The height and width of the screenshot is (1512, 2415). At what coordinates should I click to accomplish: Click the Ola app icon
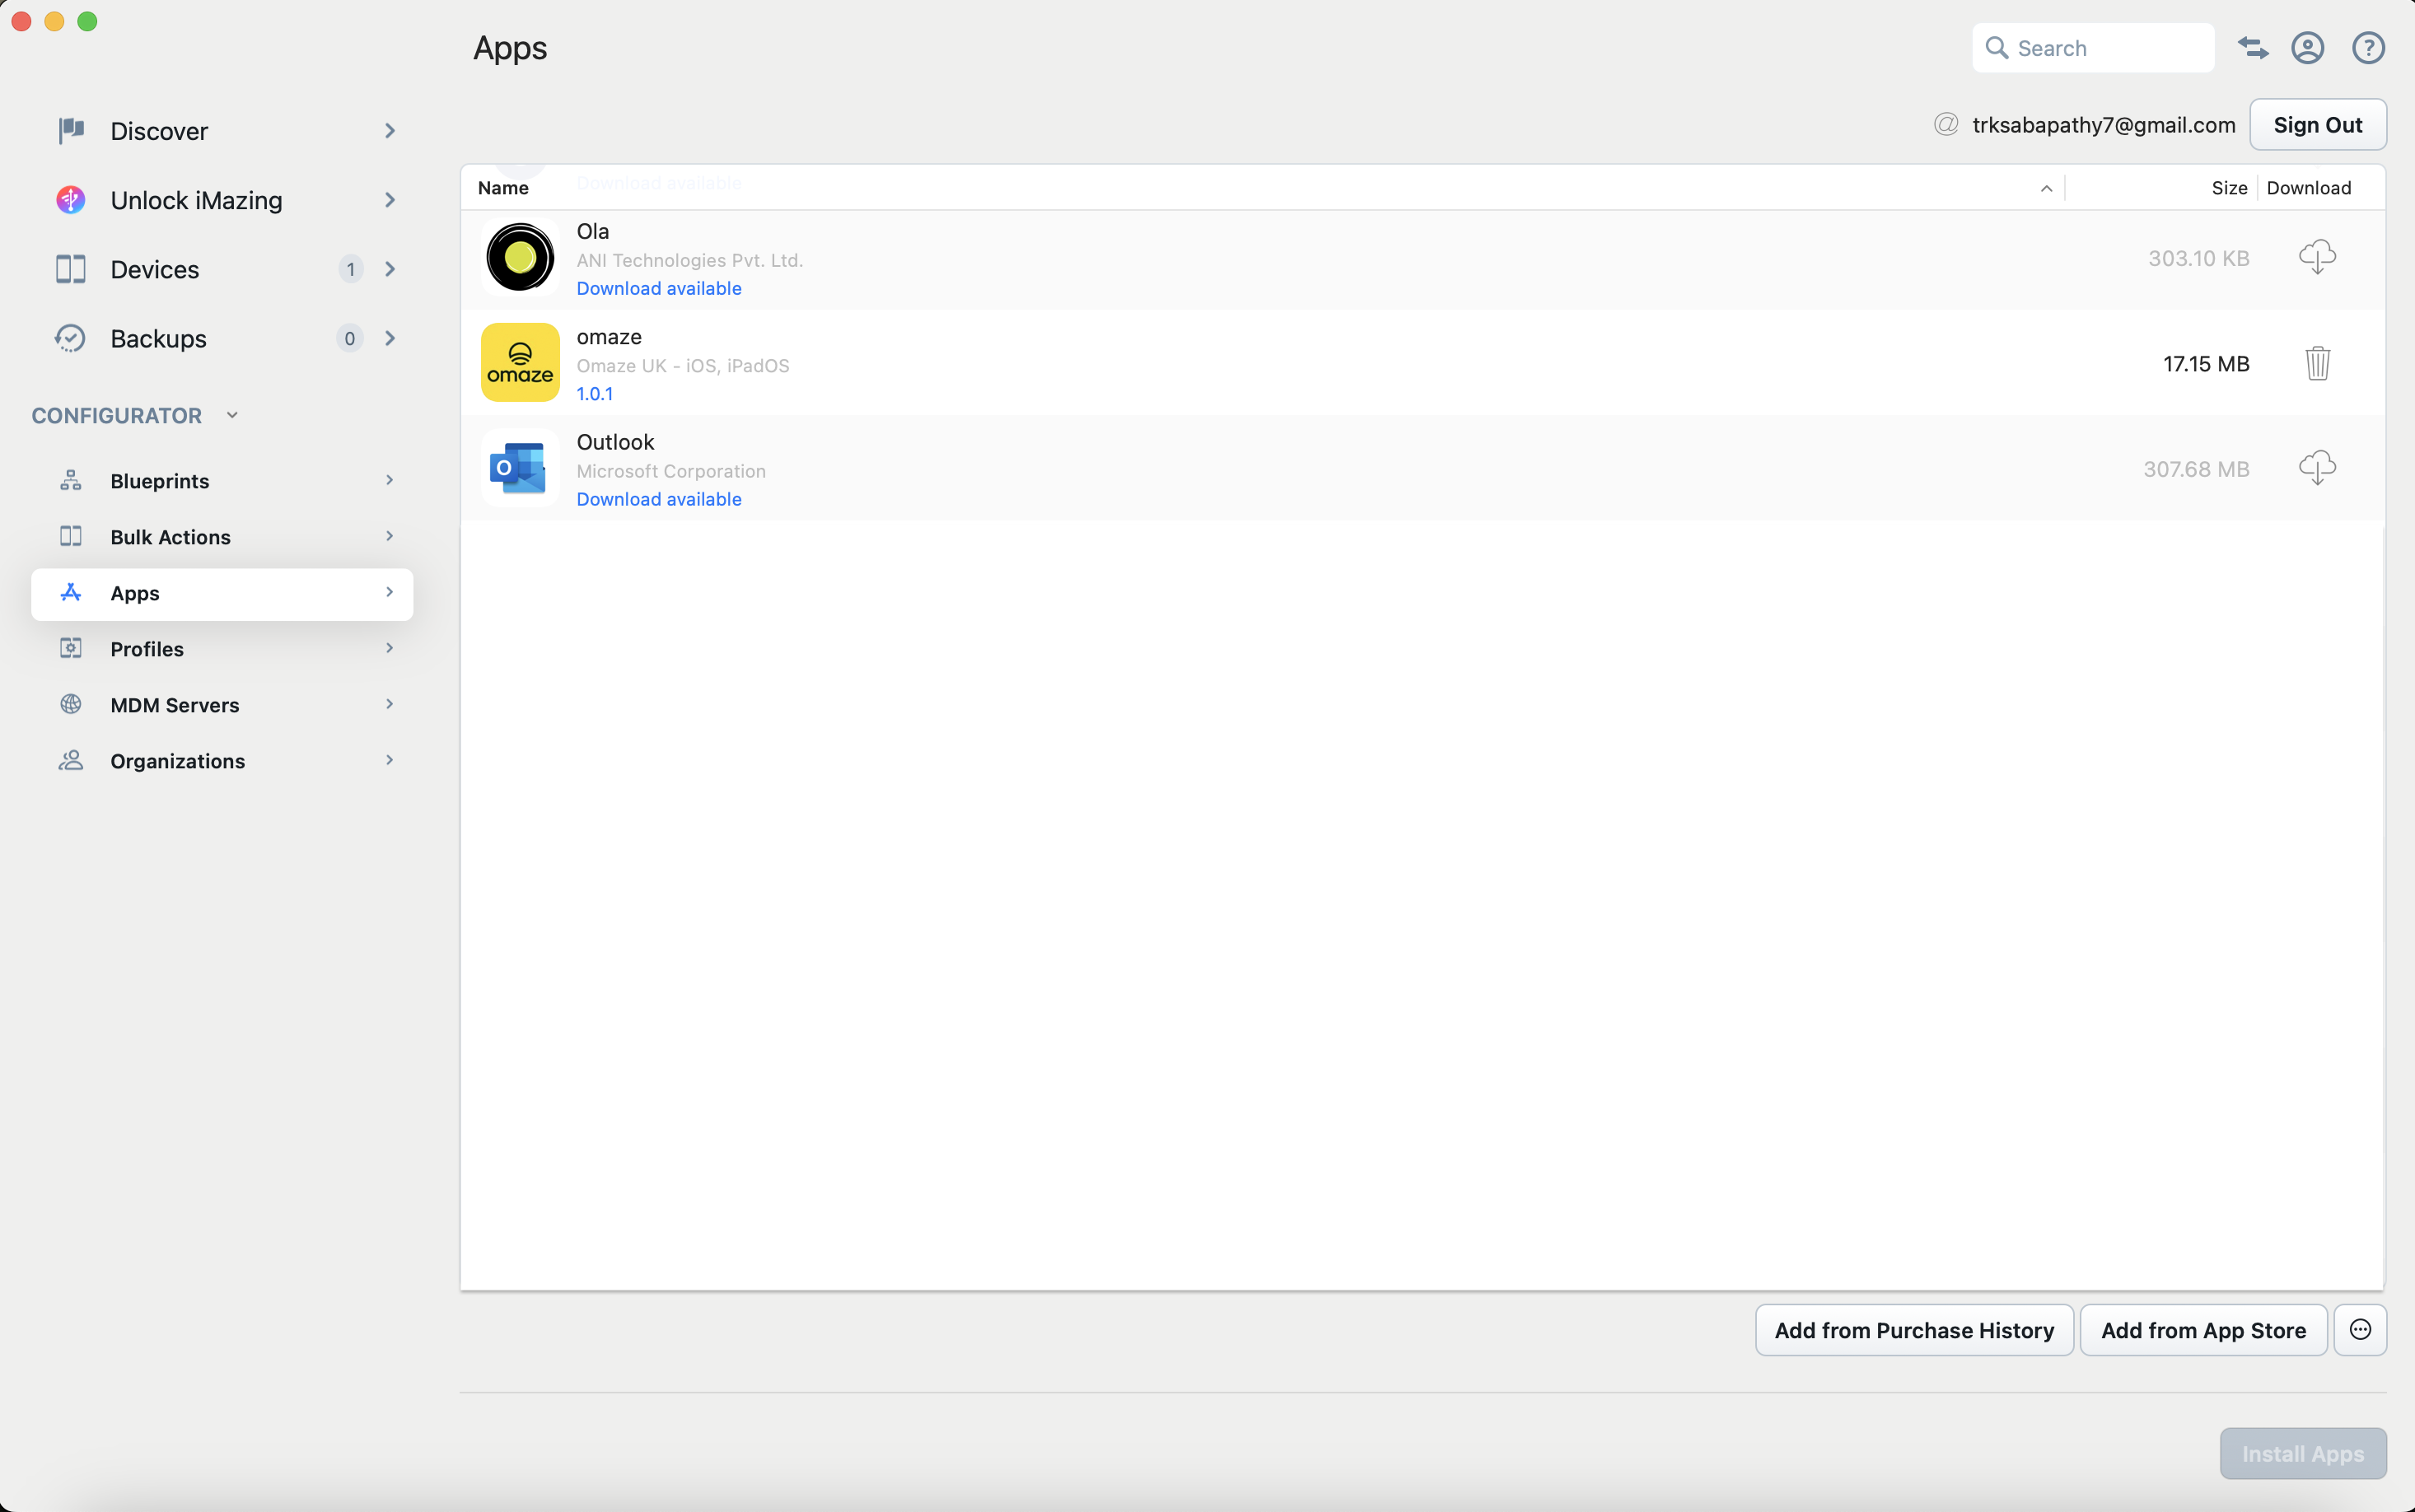[520, 257]
